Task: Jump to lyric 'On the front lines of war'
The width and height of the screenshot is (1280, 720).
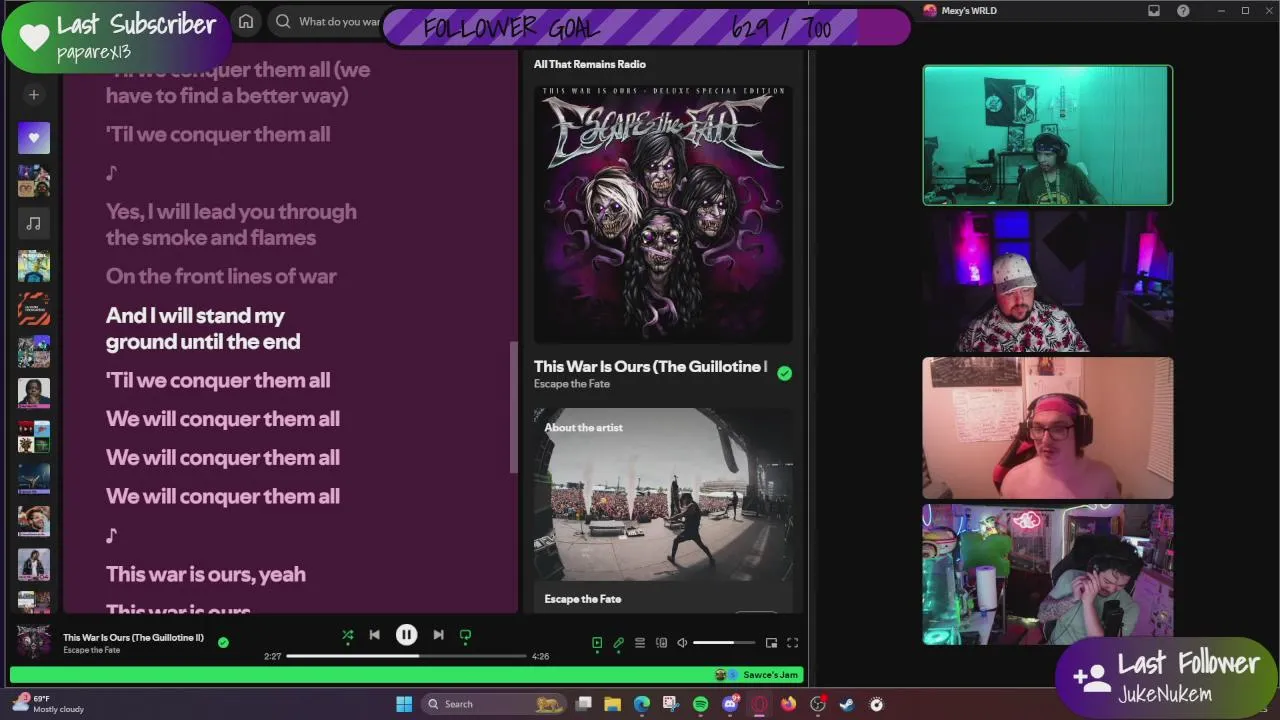Action: [221, 276]
